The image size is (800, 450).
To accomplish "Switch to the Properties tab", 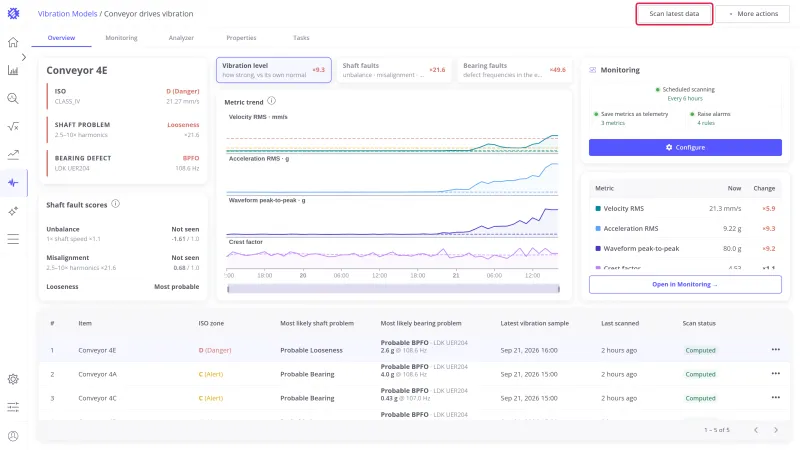I will (x=241, y=38).
